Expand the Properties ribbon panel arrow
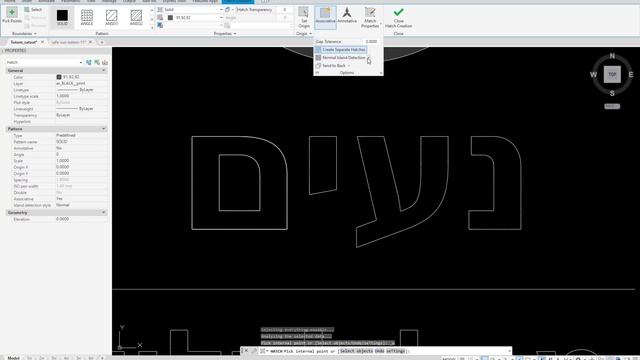The height and width of the screenshot is (360, 640). 235,34
